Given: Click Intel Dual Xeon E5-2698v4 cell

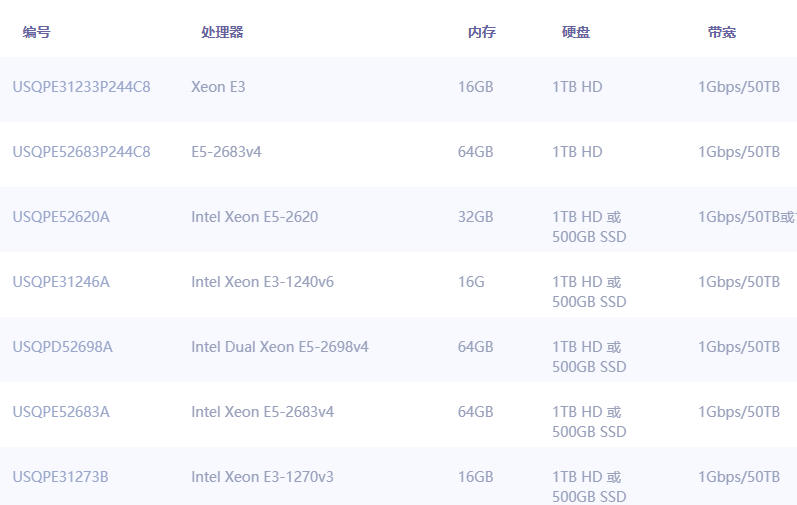Looking at the screenshot, I should click(280, 347).
